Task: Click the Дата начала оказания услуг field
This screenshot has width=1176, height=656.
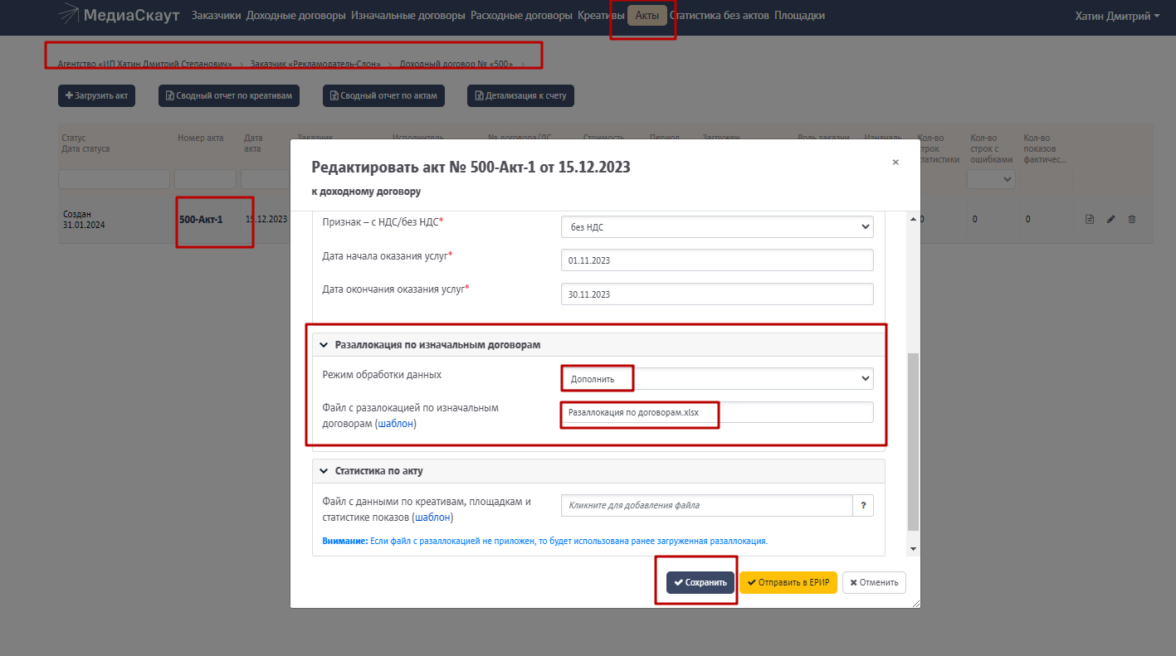Action: (x=717, y=260)
